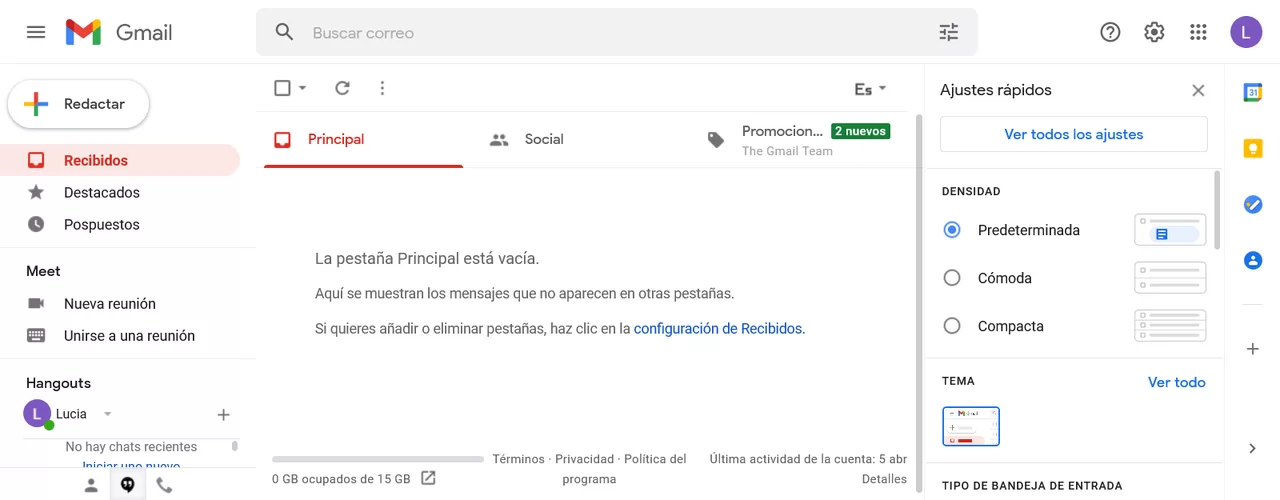Open the Settings gear icon
The height and width of the screenshot is (500, 1280).
[x=1154, y=32]
